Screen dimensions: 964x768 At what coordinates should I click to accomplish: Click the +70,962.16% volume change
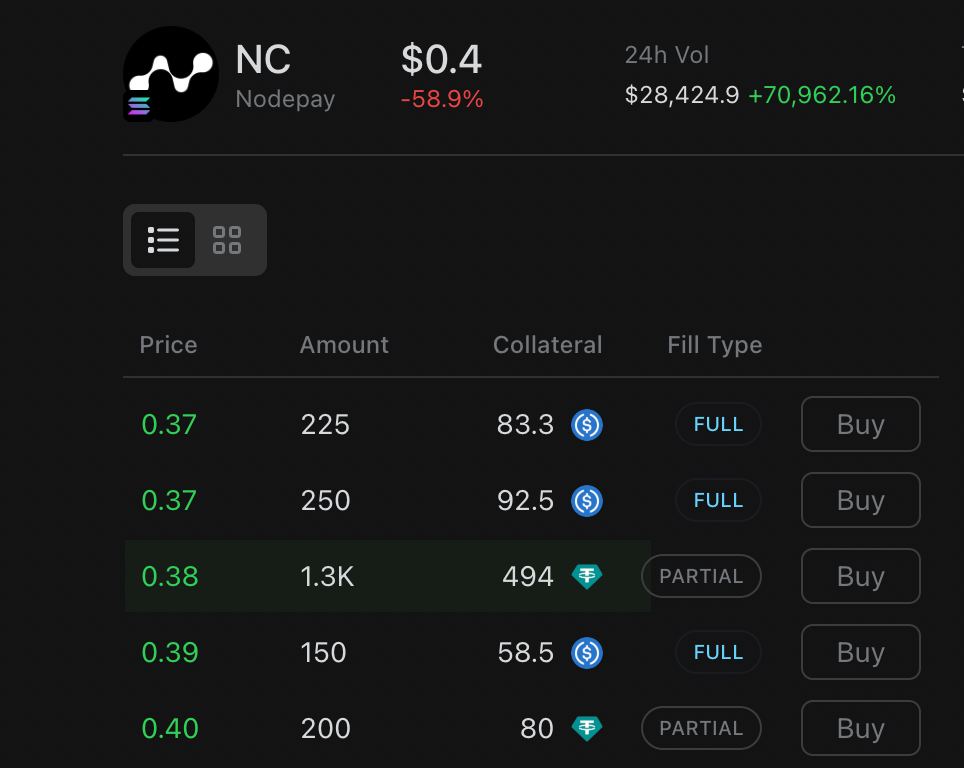pos(822,95)
